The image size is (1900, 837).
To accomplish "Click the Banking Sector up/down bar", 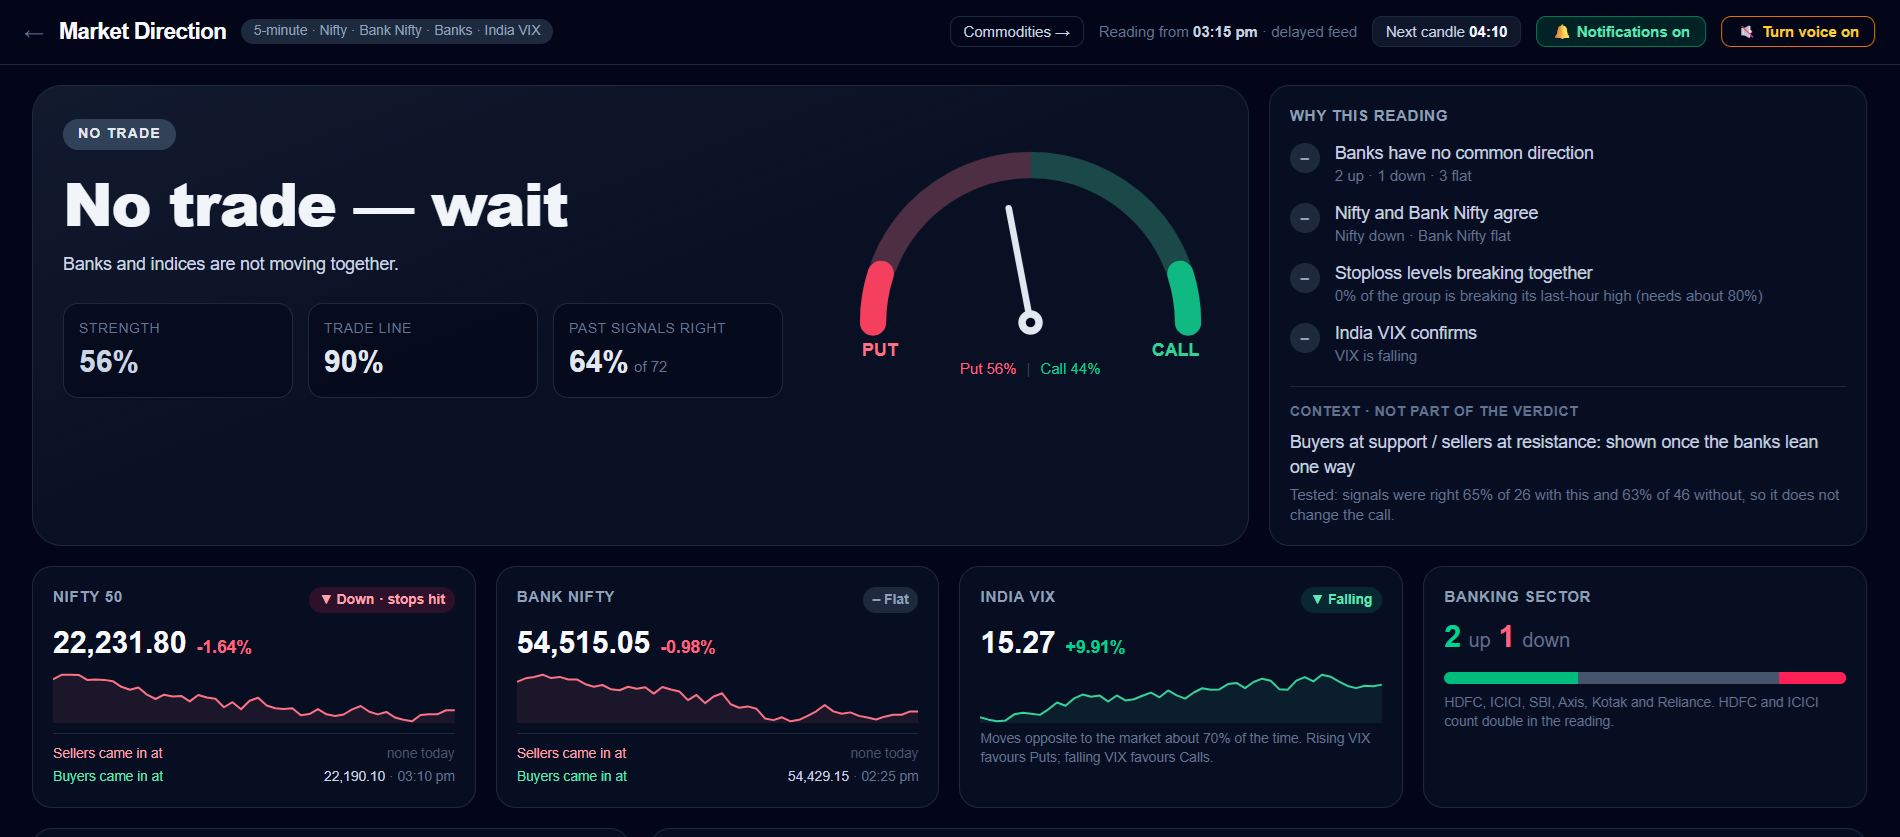I will 1645,678.
